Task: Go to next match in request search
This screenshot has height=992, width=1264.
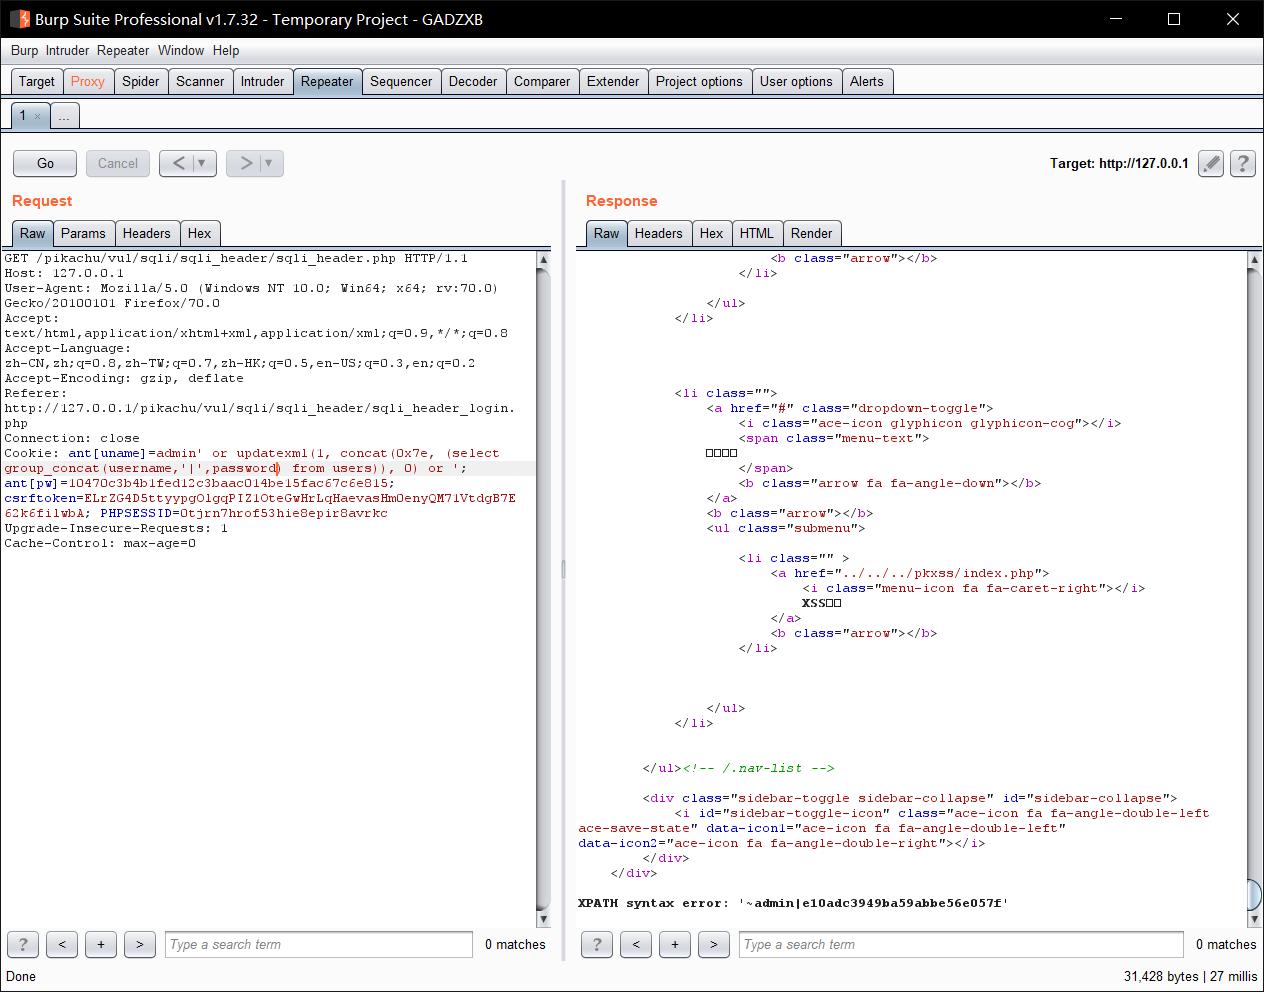Action: [x=140, y=944]
